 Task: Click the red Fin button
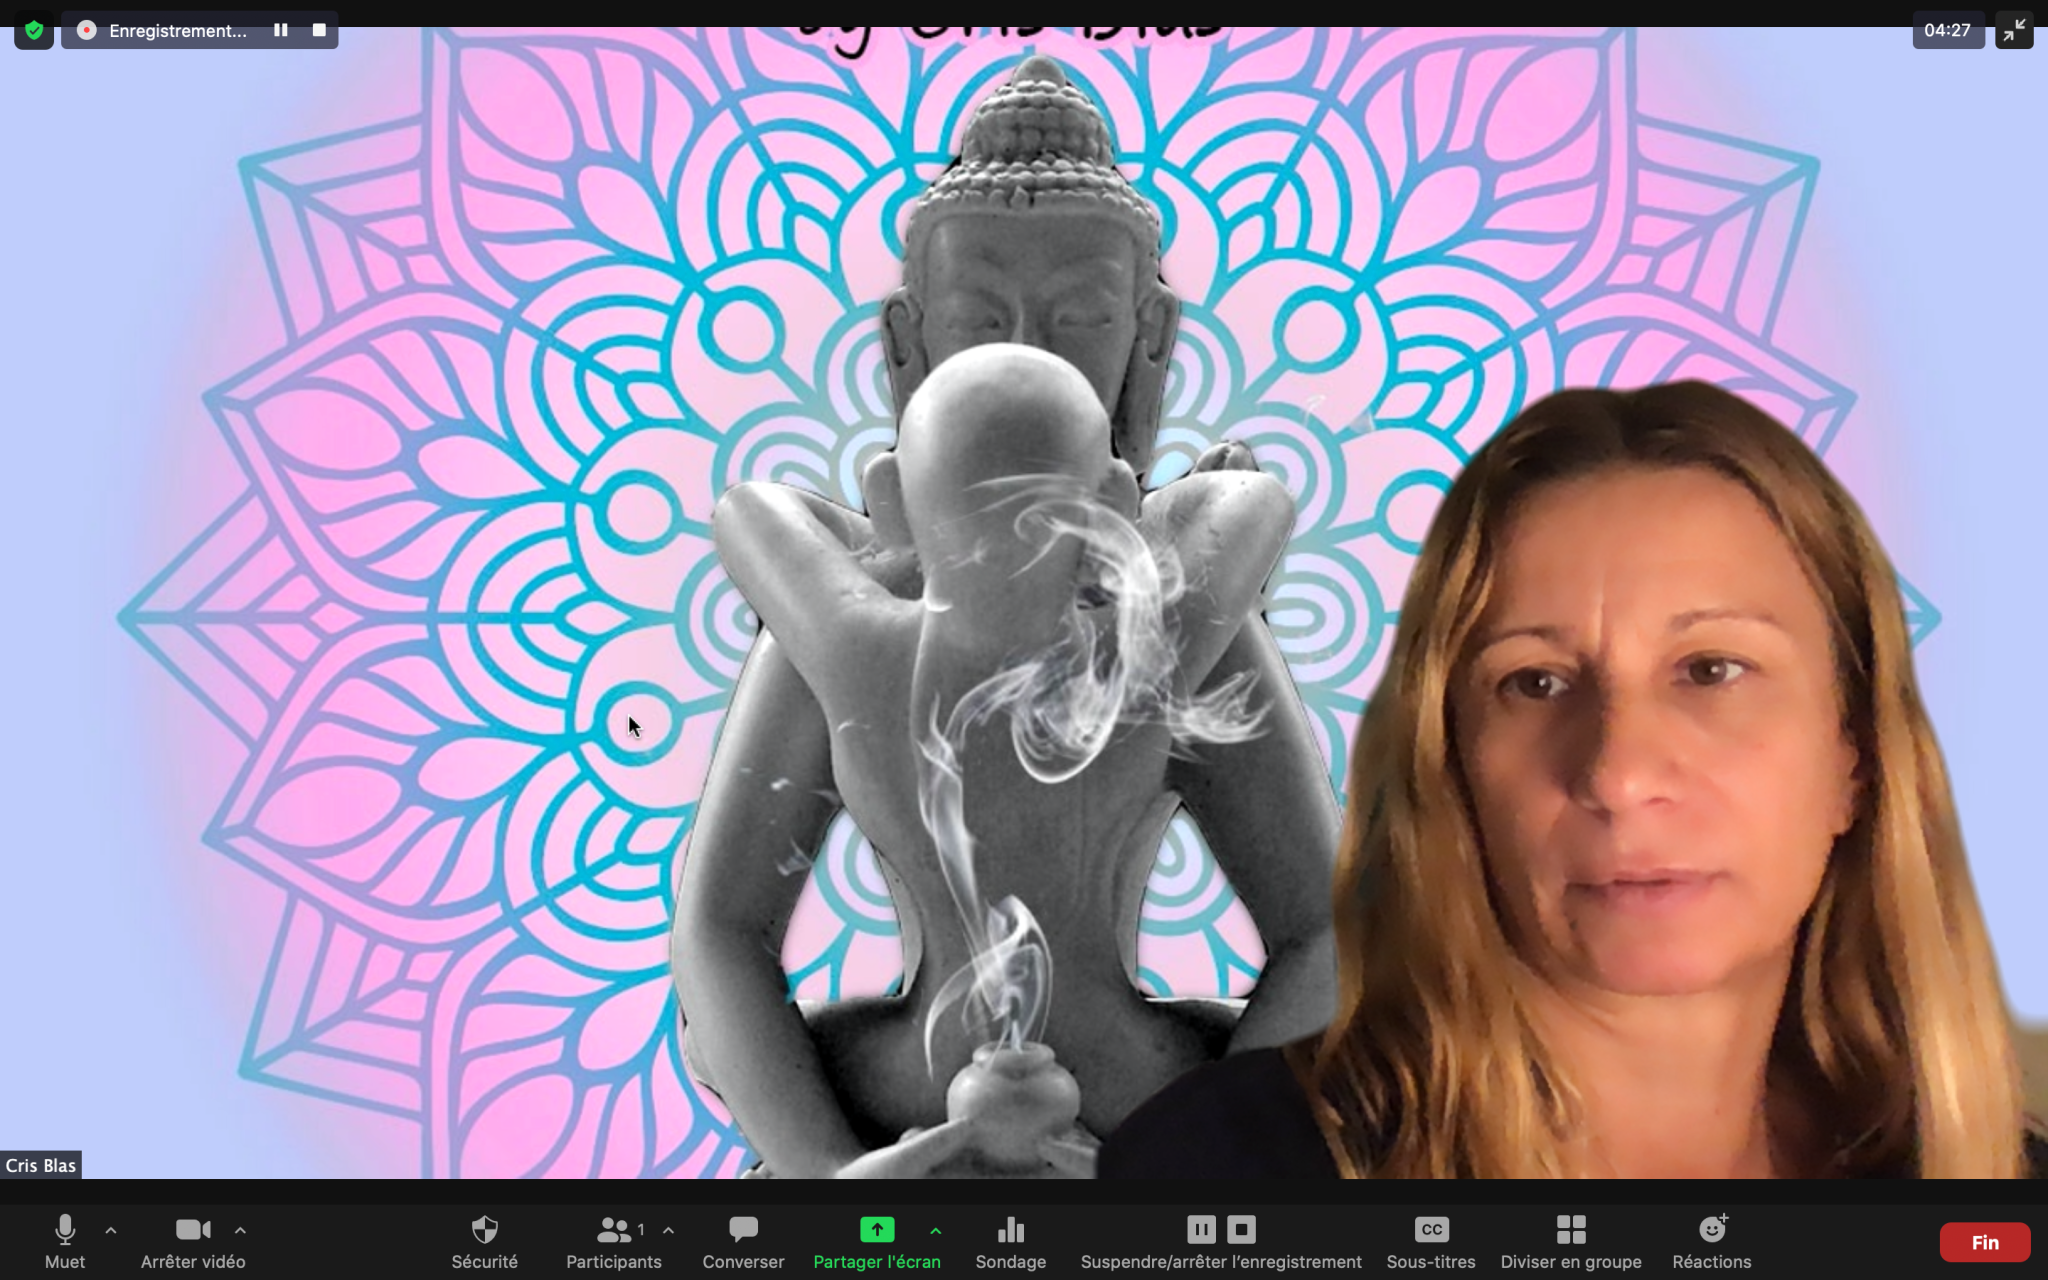click(1984, 1242)
